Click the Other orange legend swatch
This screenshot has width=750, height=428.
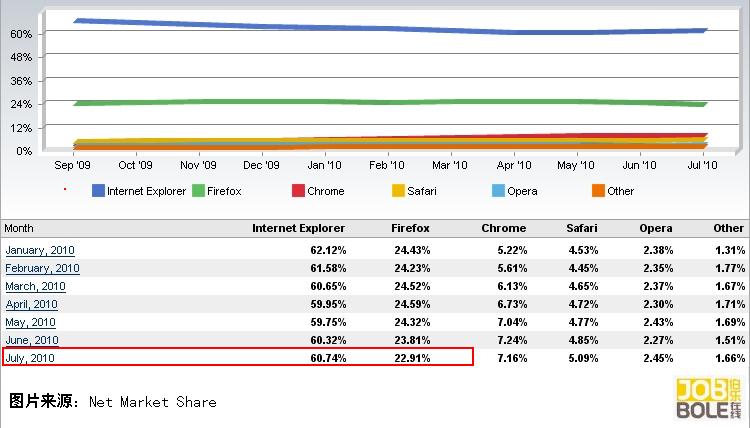(x=598, y=191)
